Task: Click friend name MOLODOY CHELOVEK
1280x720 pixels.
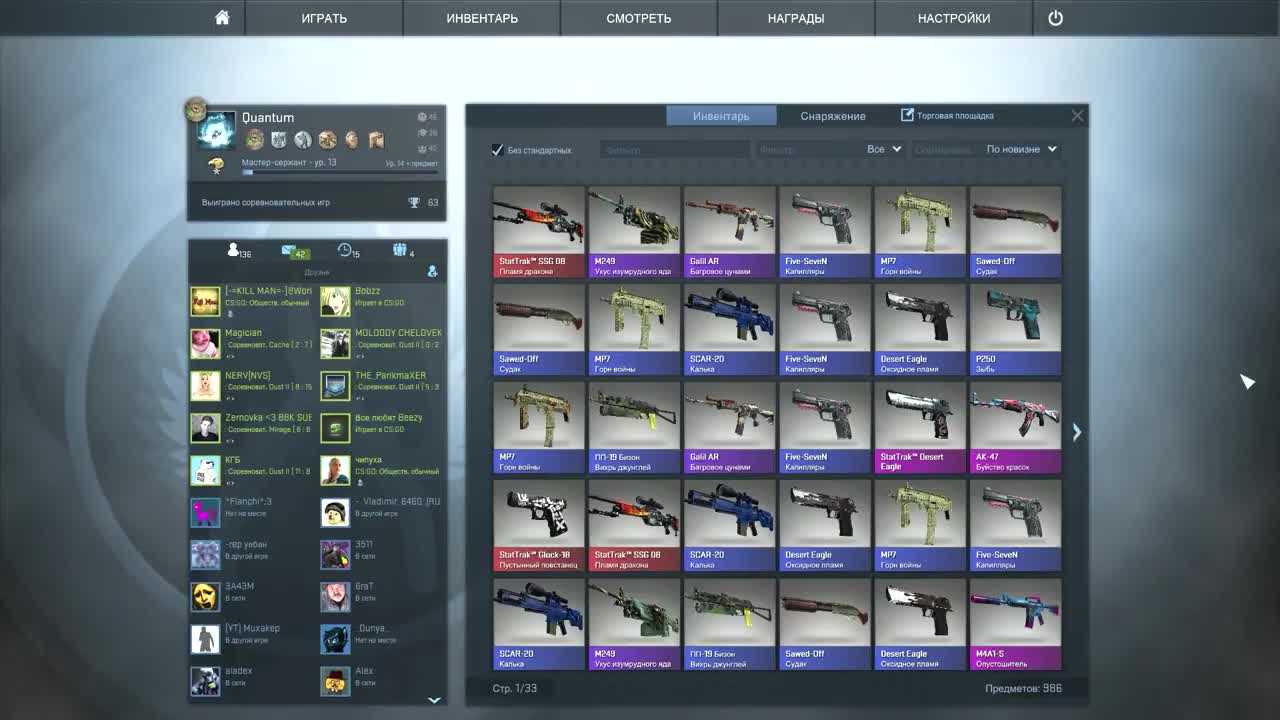Action: point(398,333)
